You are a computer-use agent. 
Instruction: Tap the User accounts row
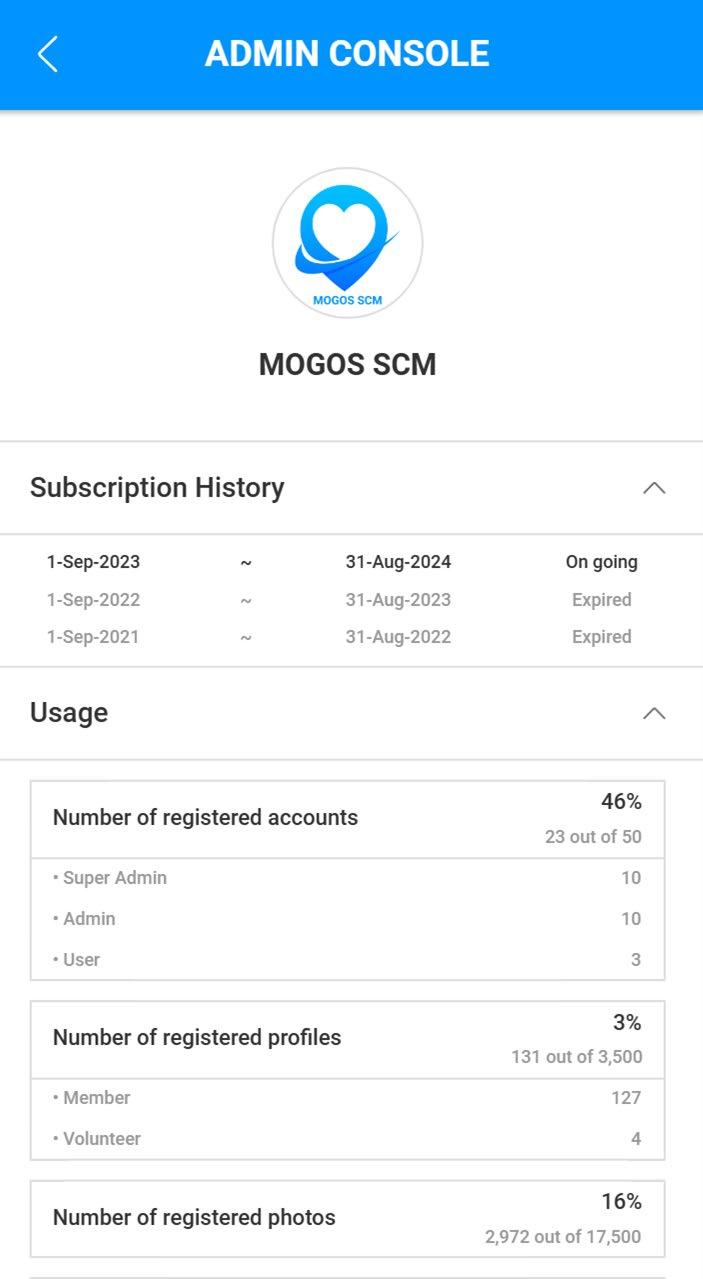348,960
